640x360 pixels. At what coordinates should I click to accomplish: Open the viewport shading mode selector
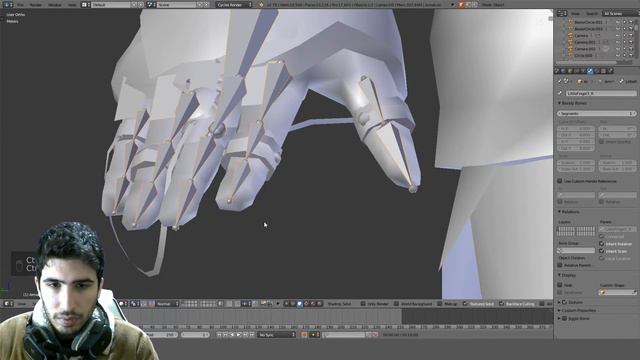click(x=123, y=304)
